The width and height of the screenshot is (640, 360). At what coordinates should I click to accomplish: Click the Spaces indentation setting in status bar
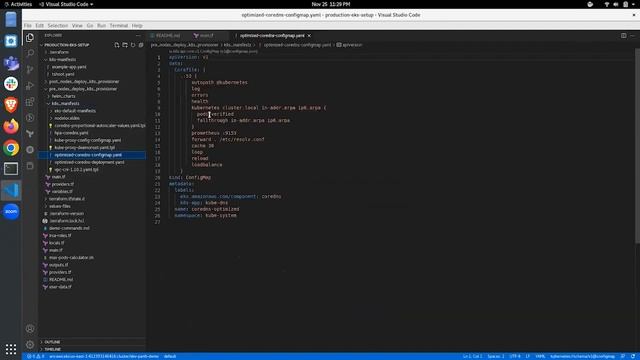click(496, 356)
